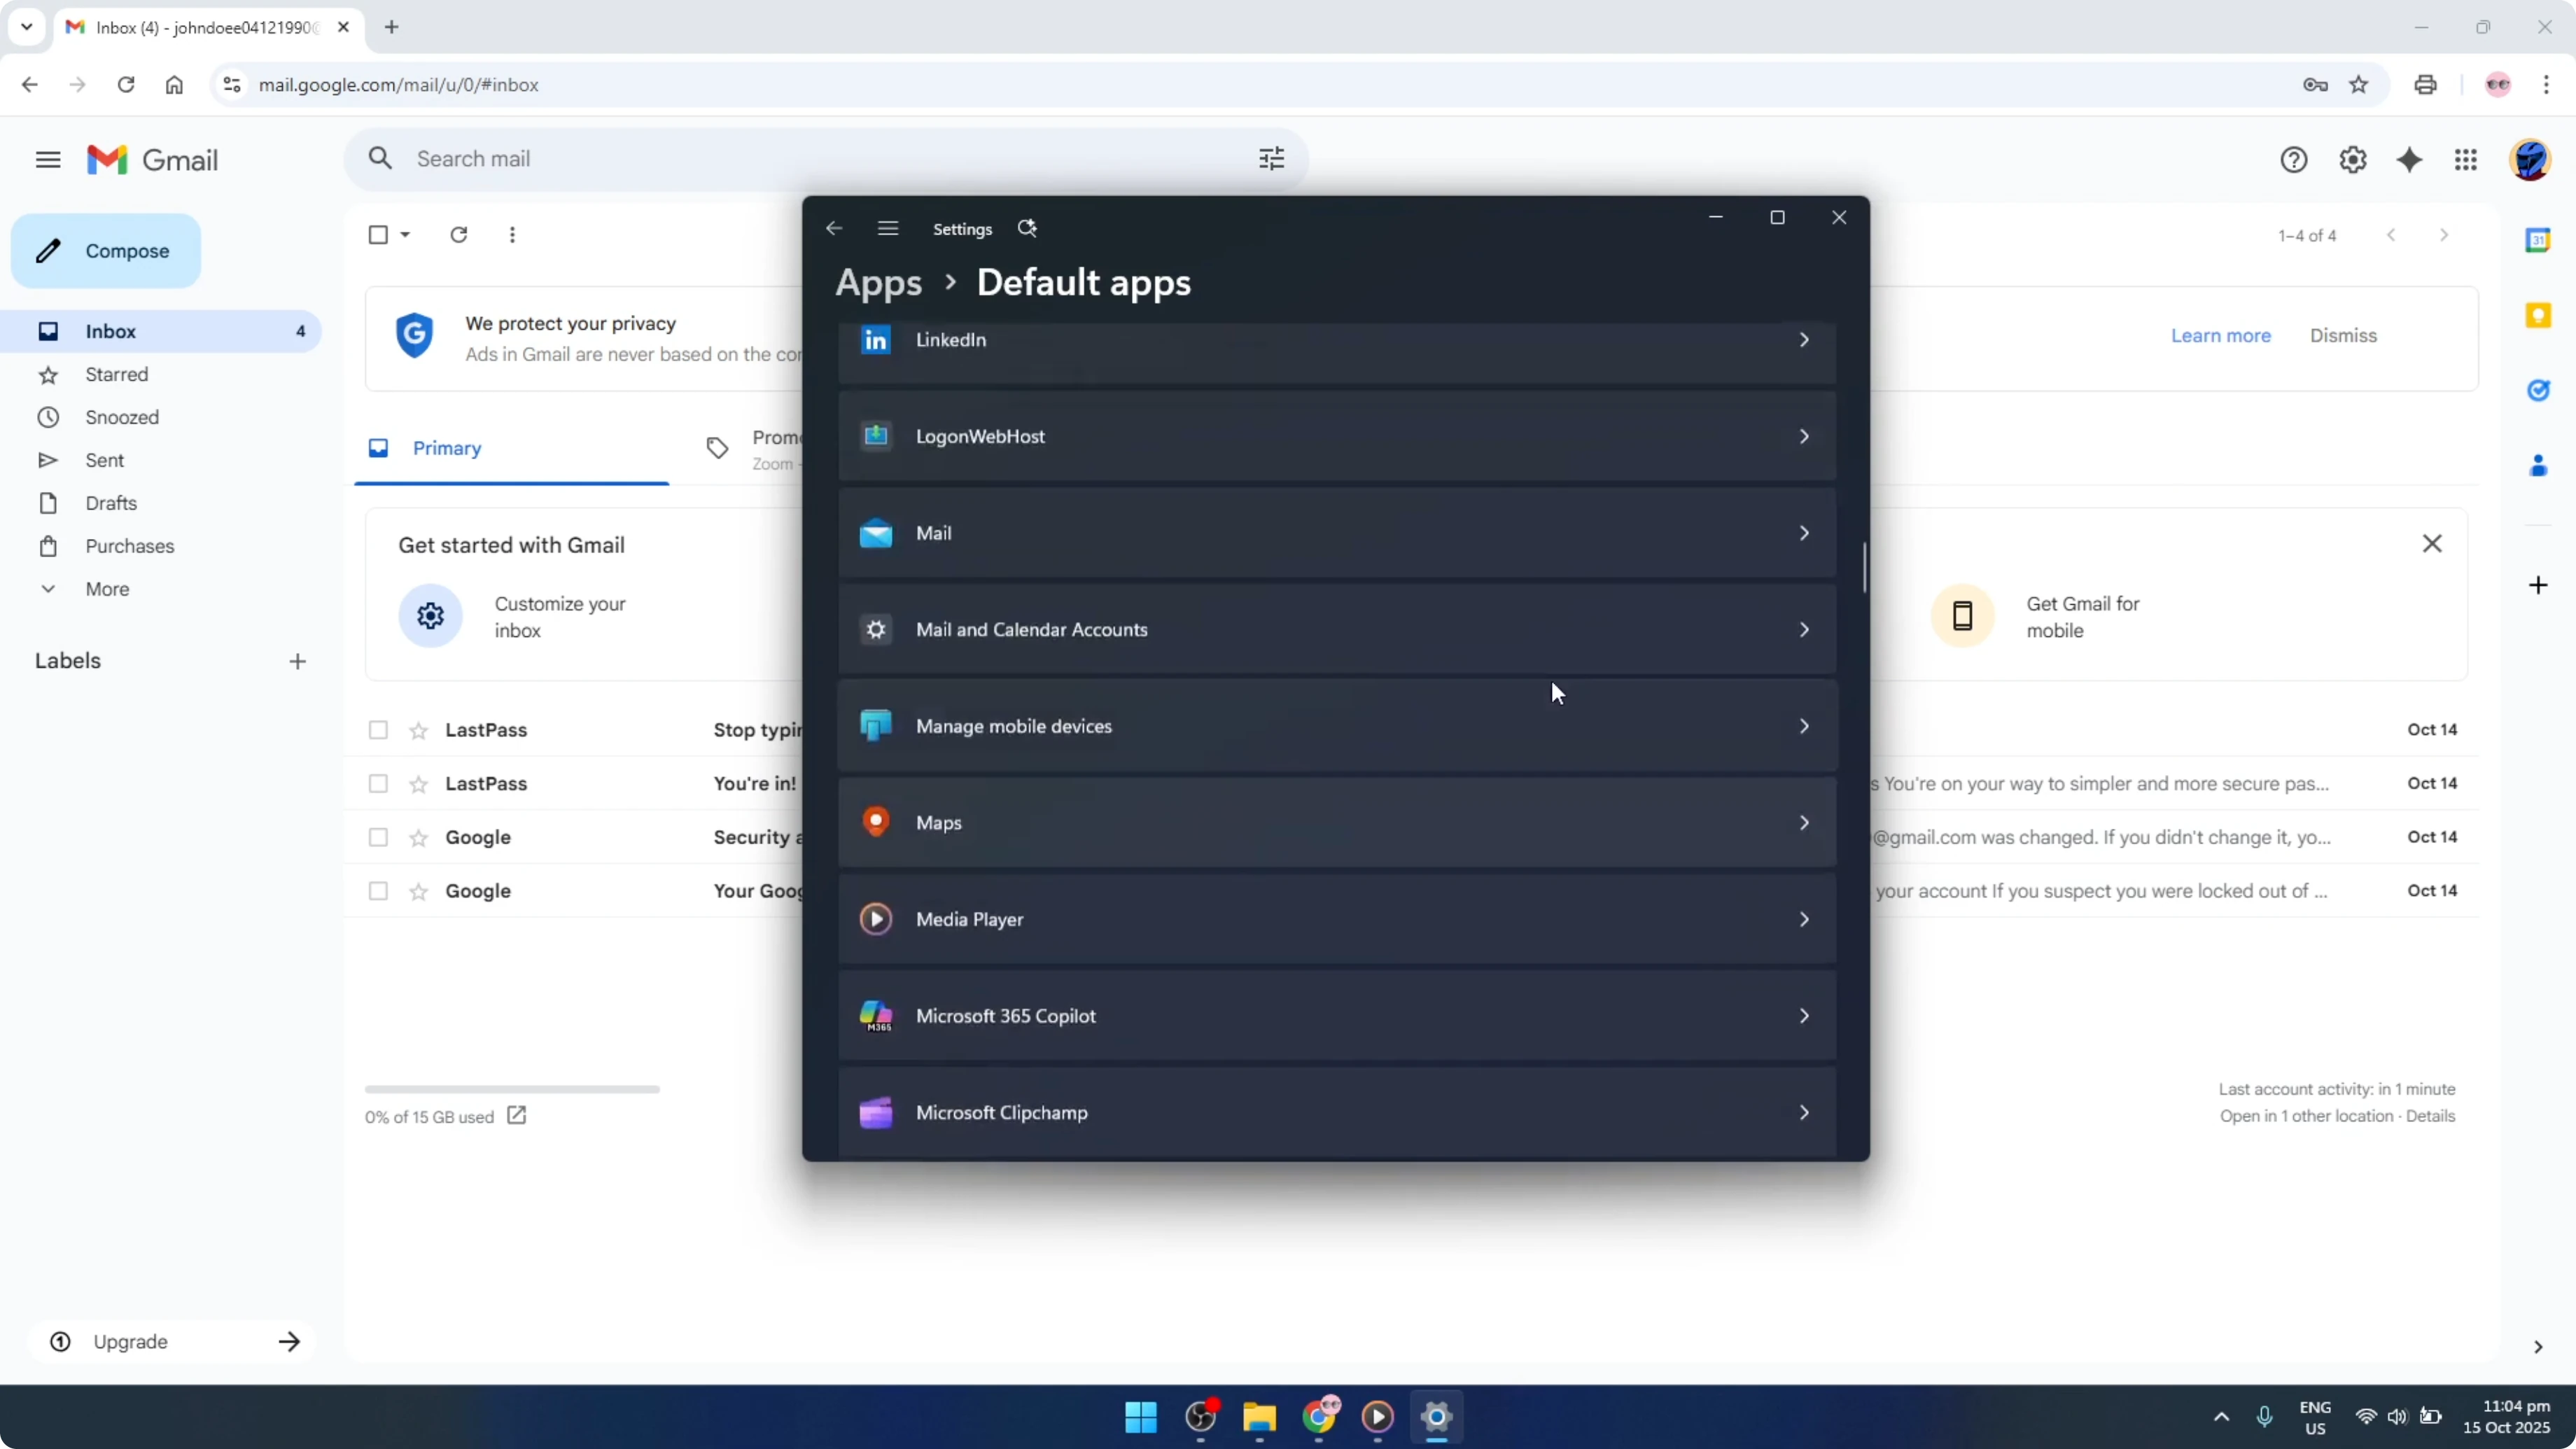Open the Google apps grid
2576x1449 pixels.
click(2465, 160)
